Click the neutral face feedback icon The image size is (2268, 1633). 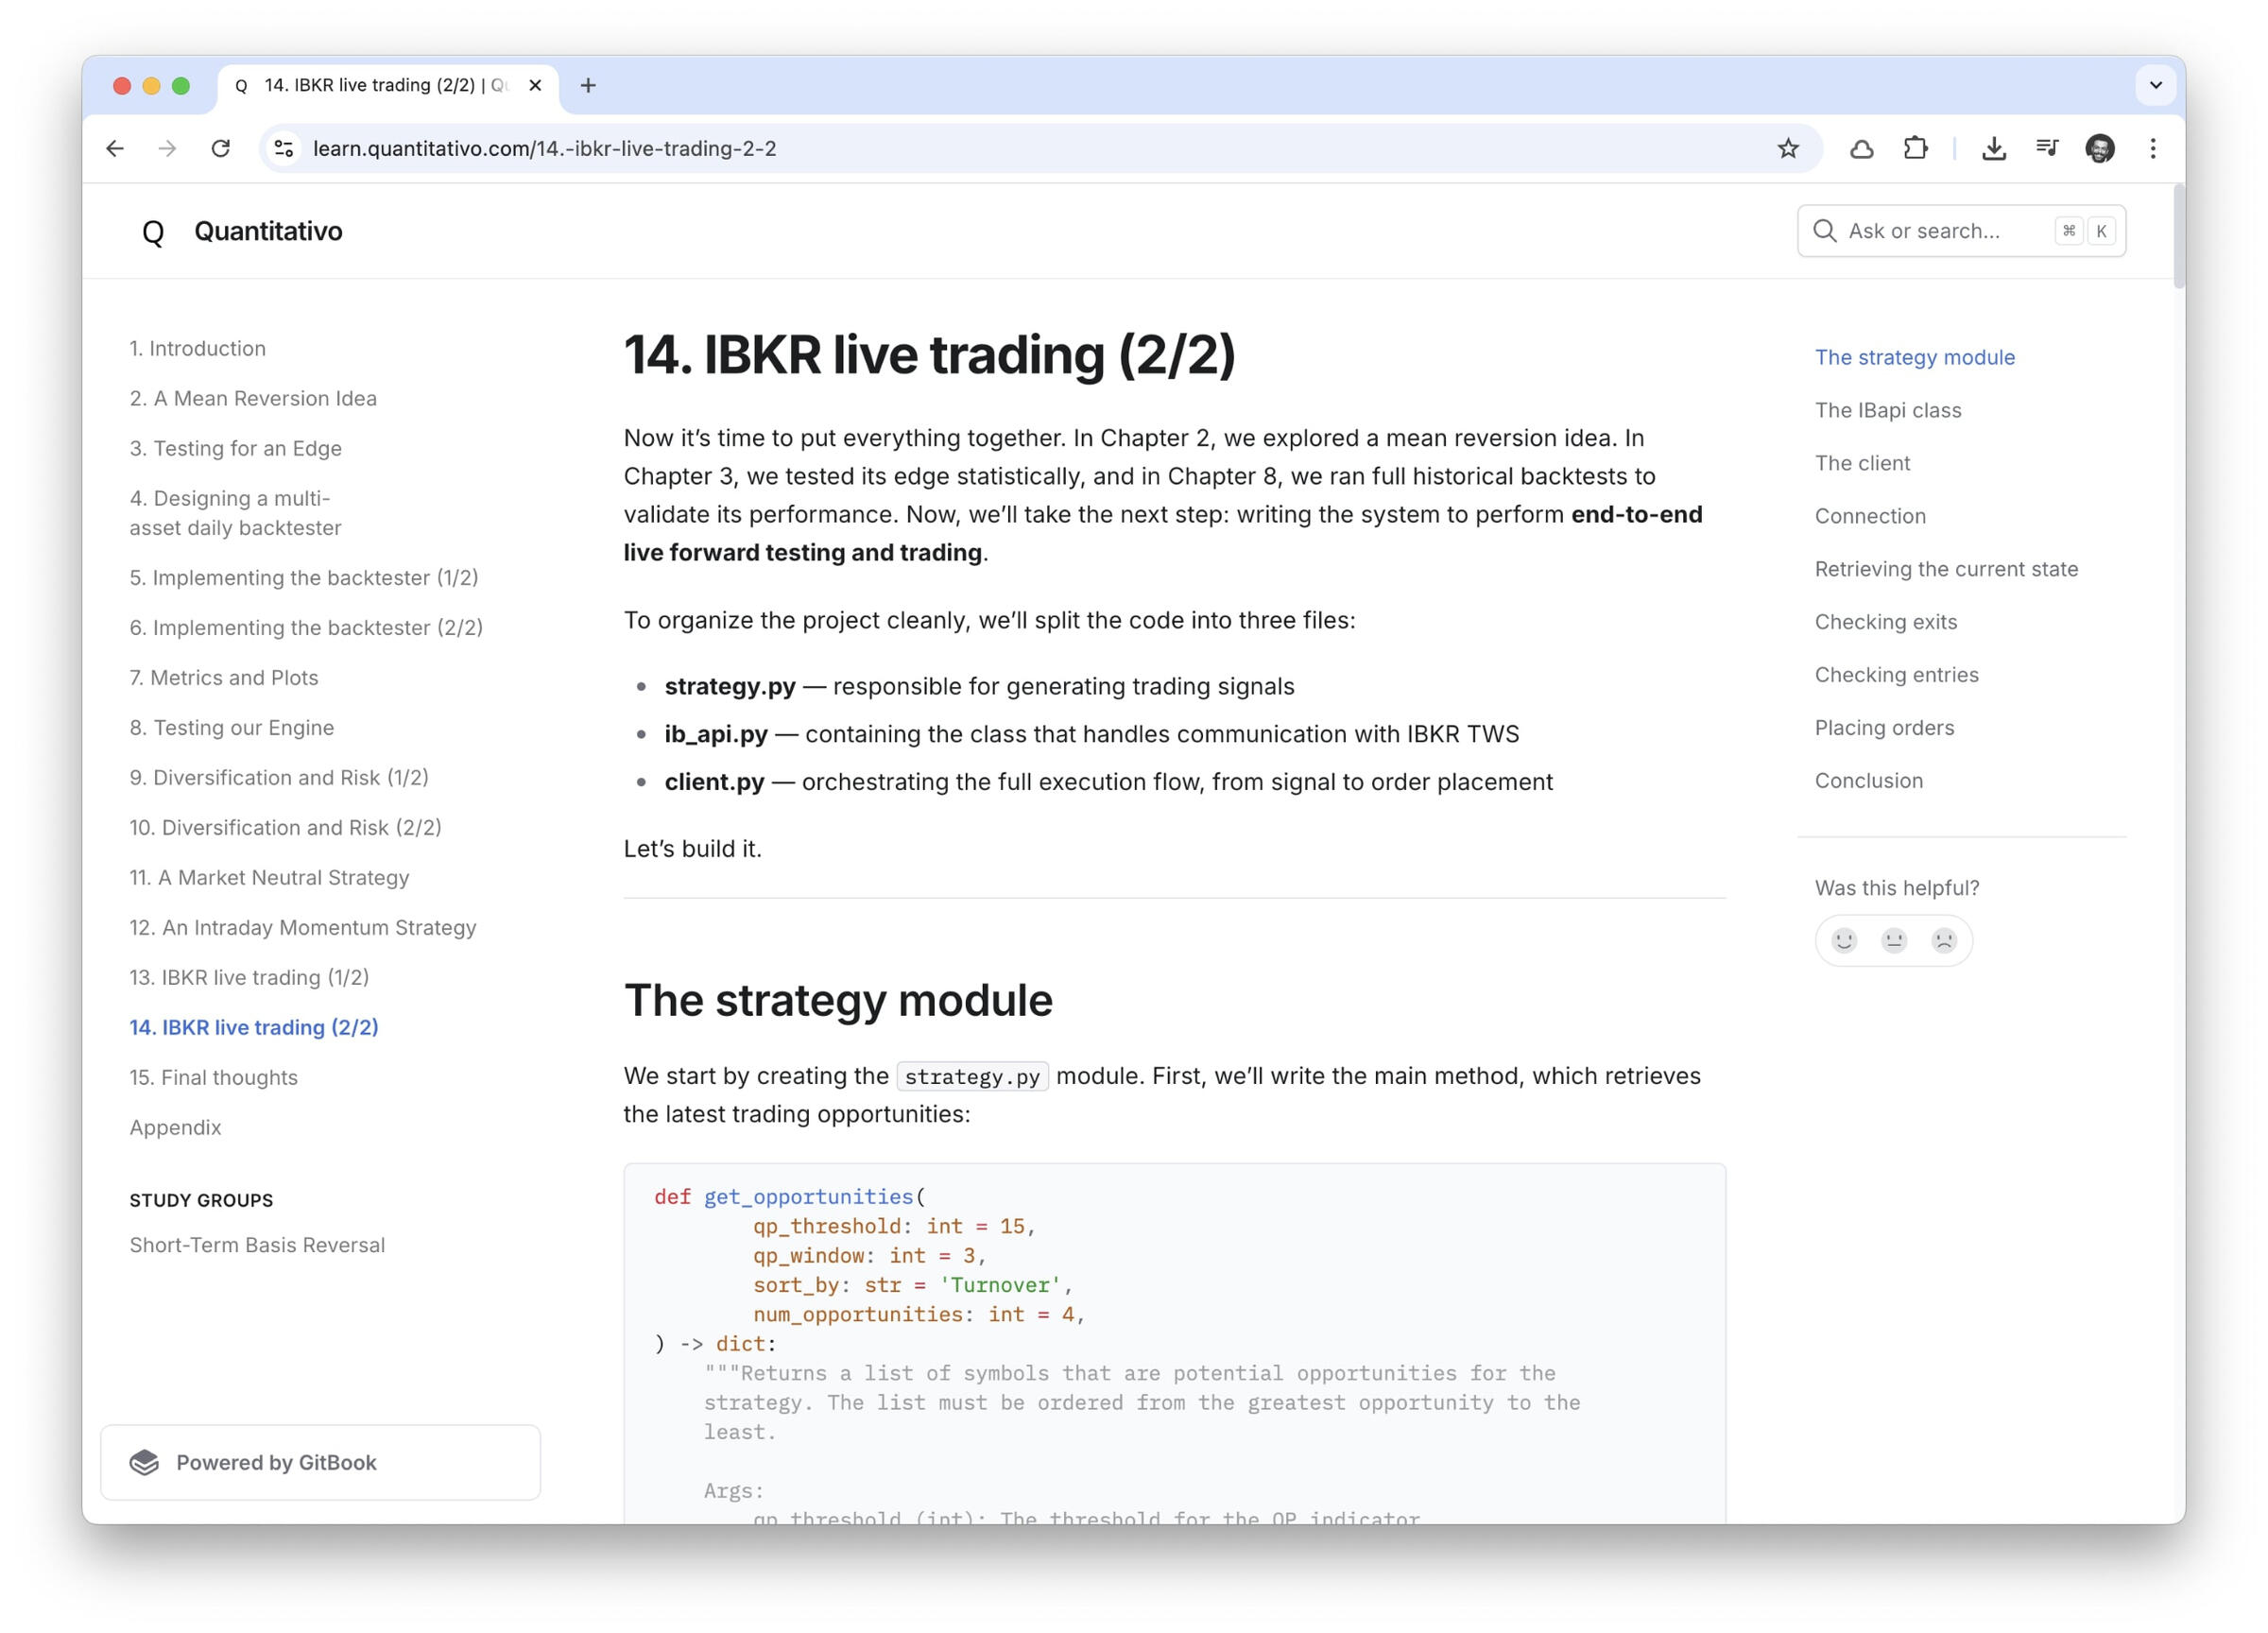[1894, 940]
